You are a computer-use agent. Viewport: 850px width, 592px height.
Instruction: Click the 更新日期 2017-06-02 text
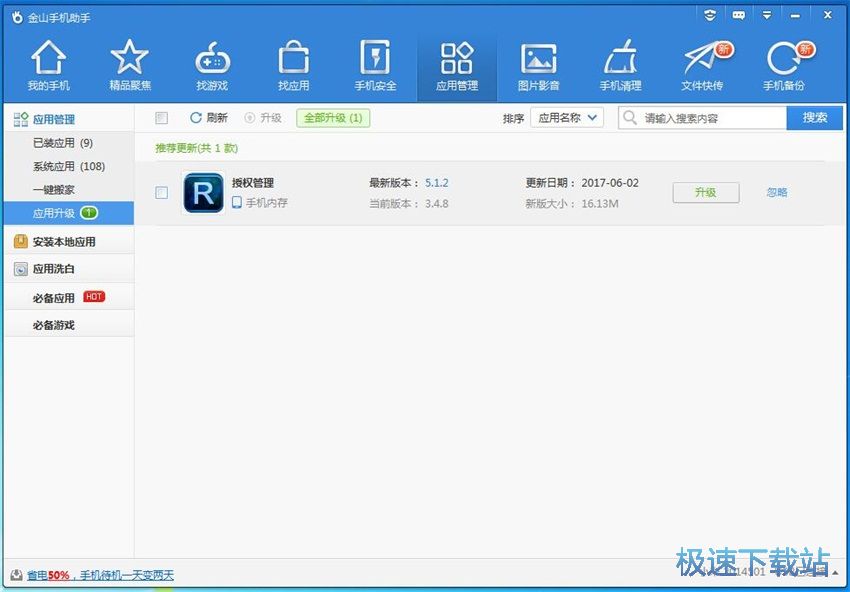click(582, 183)
